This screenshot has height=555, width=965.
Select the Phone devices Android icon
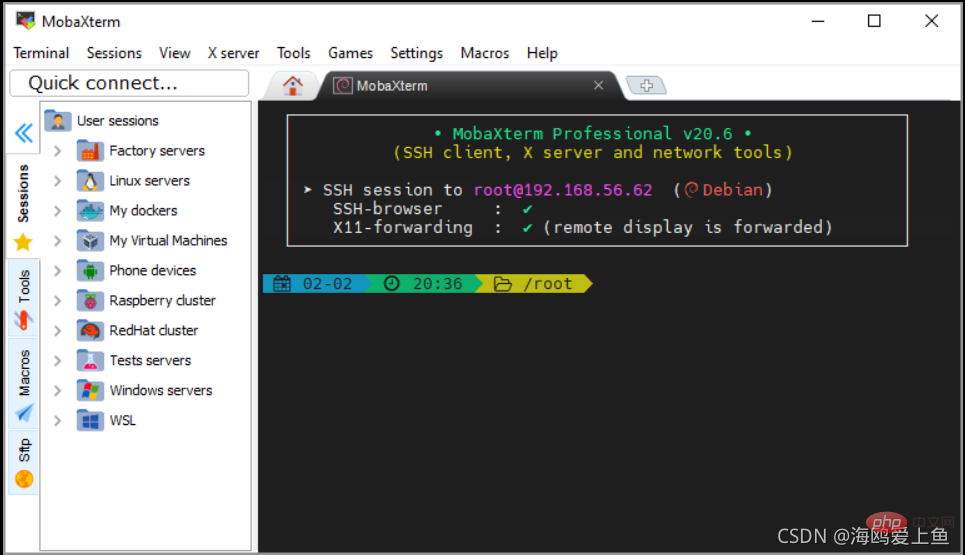point(90,271)
